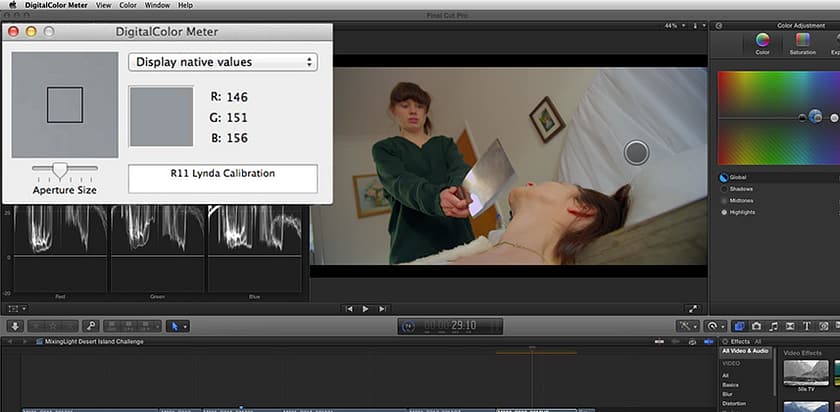The image size is (840, 412).
Task: Open the View menu
Action: tap(103, 5)
